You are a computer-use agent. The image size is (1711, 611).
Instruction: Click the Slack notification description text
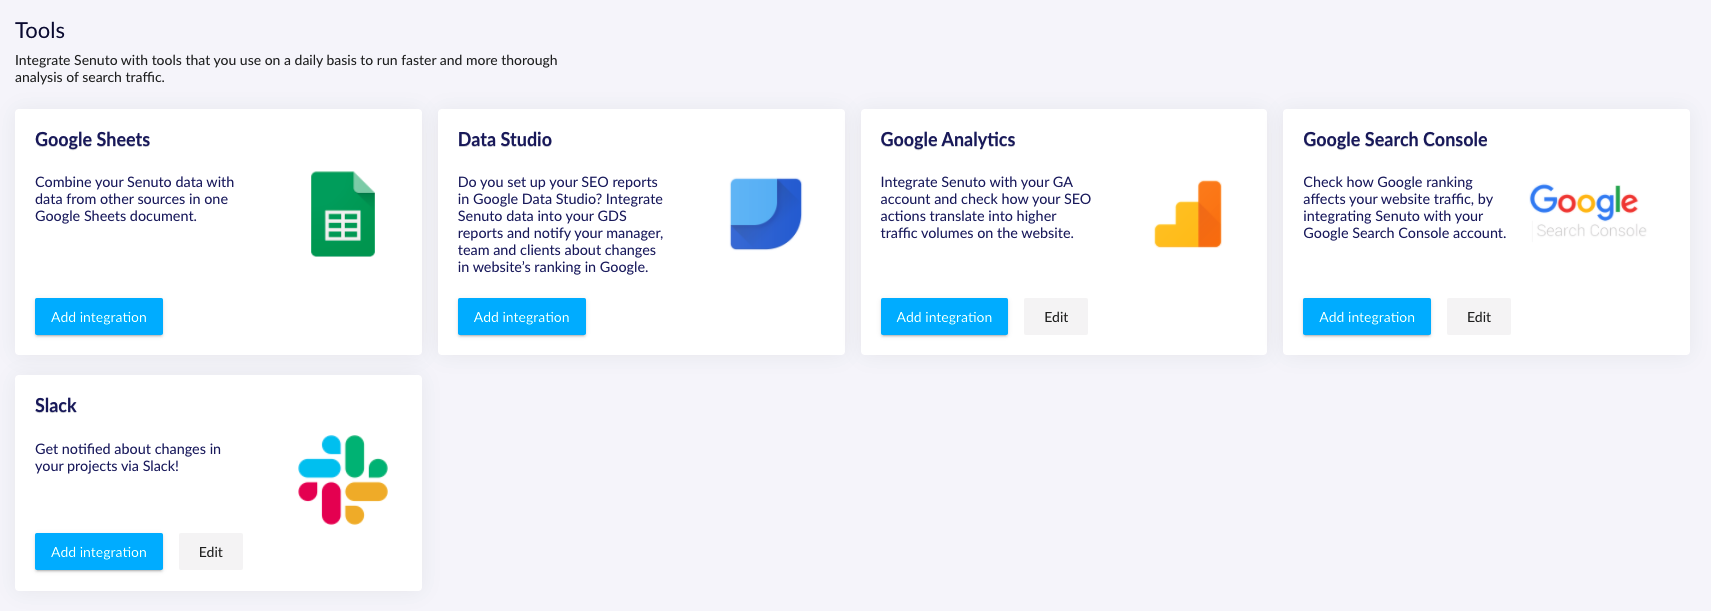[x=128, y=458]
